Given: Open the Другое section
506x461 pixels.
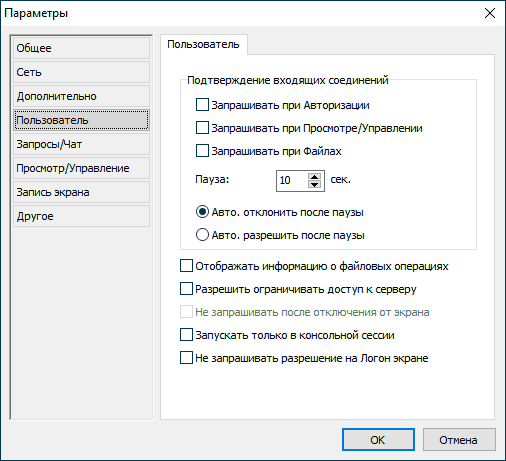Looking at the screenshot, I should pyautogui.click(x=81, y=216).
